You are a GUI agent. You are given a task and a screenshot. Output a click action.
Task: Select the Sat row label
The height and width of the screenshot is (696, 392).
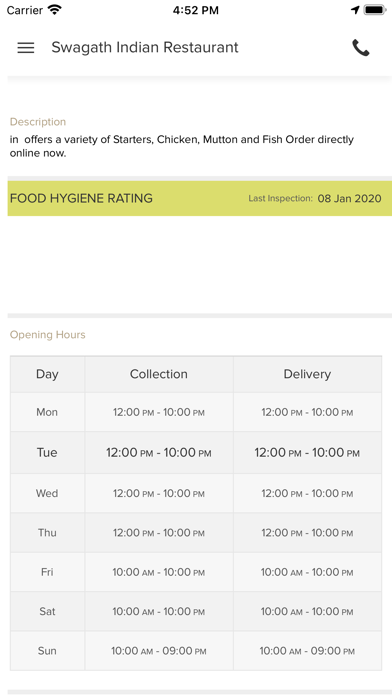[x=48, y=611]
